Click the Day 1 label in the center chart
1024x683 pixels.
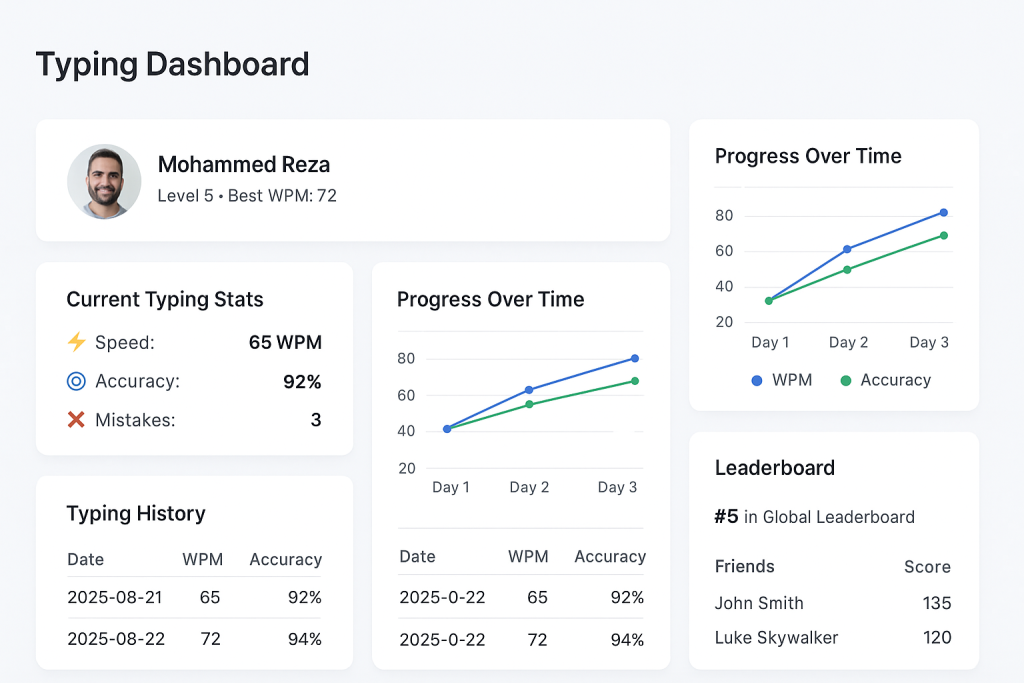point(451,487)
